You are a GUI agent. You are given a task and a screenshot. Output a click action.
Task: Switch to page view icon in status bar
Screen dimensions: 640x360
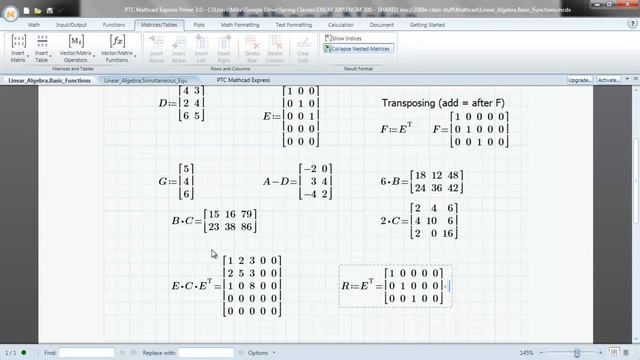pyautogui.click(x=613, y=352)
